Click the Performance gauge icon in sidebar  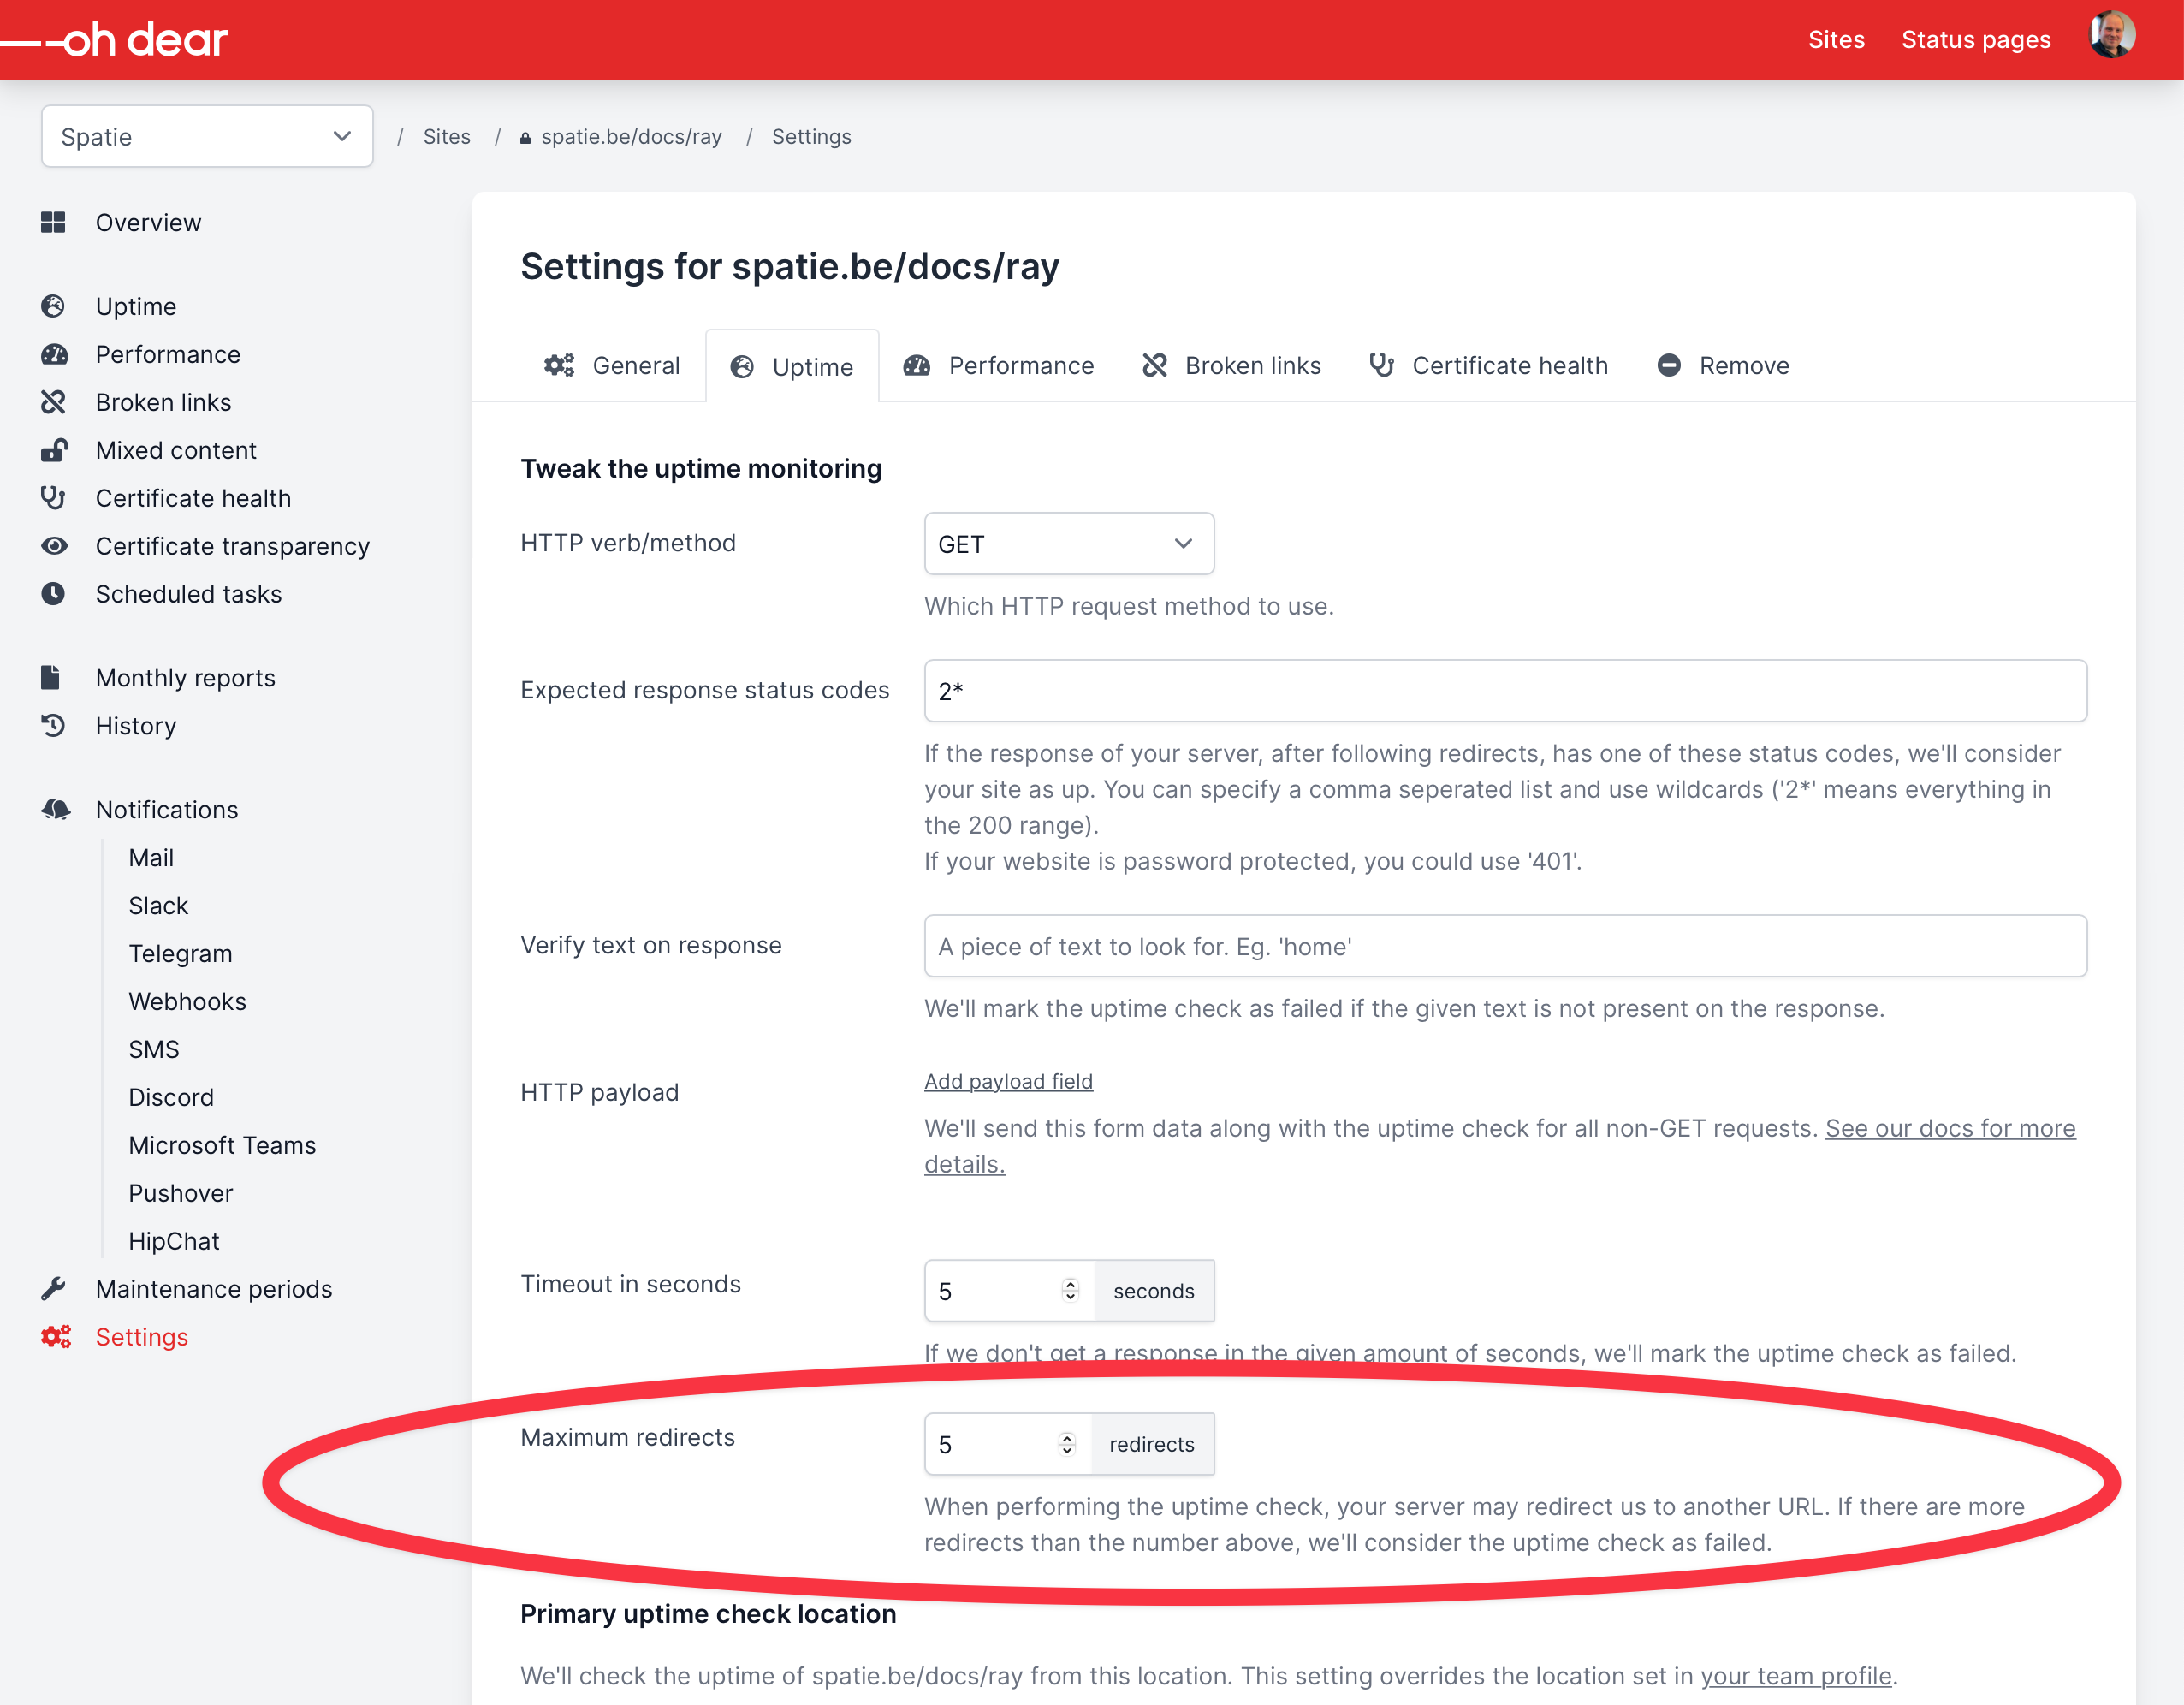54,354
